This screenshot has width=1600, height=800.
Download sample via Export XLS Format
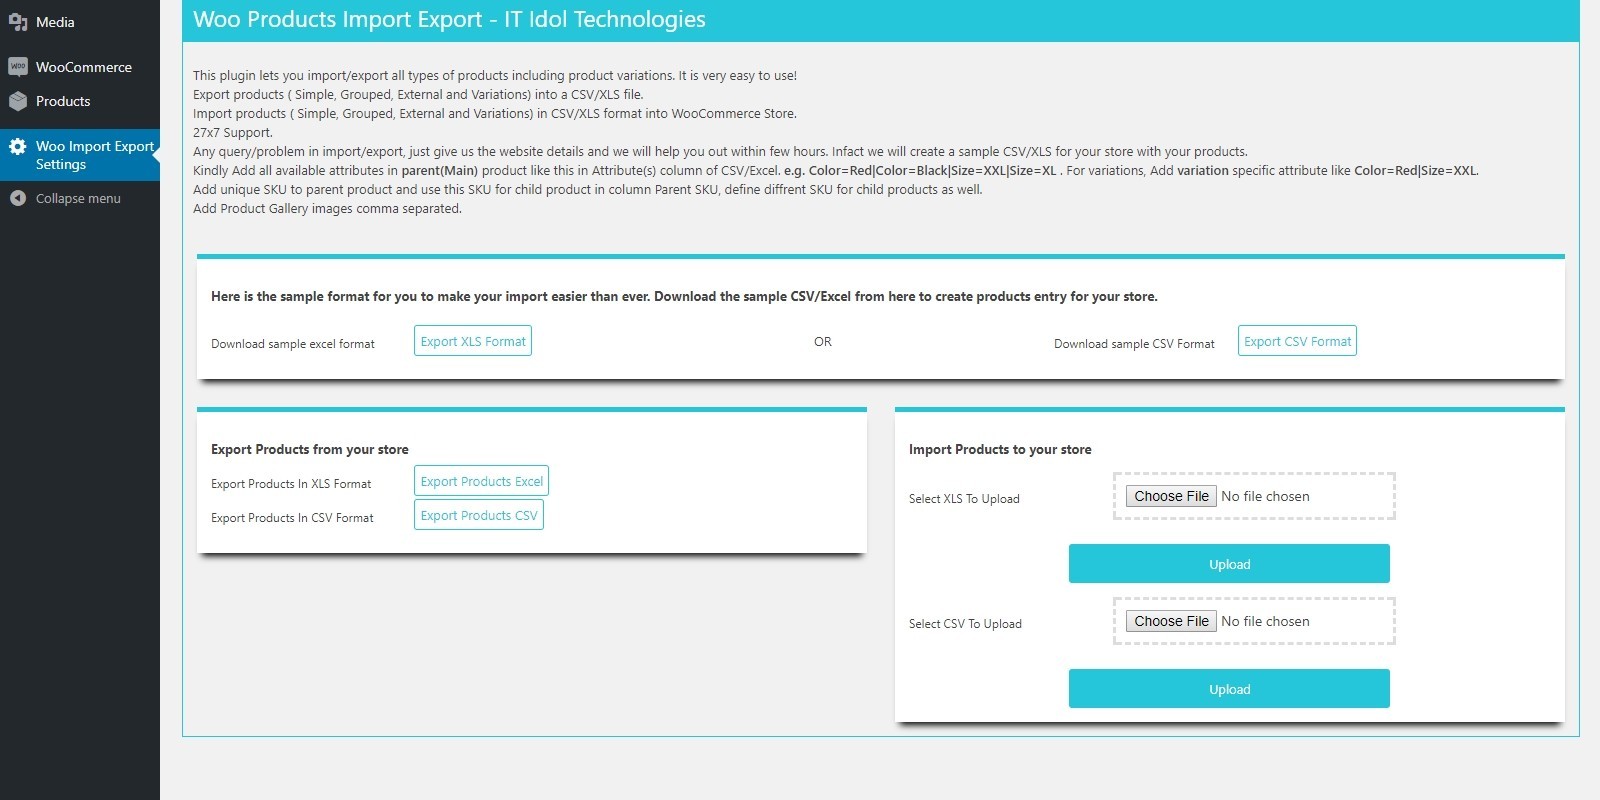pyautogui.click(x=473, y=341)
